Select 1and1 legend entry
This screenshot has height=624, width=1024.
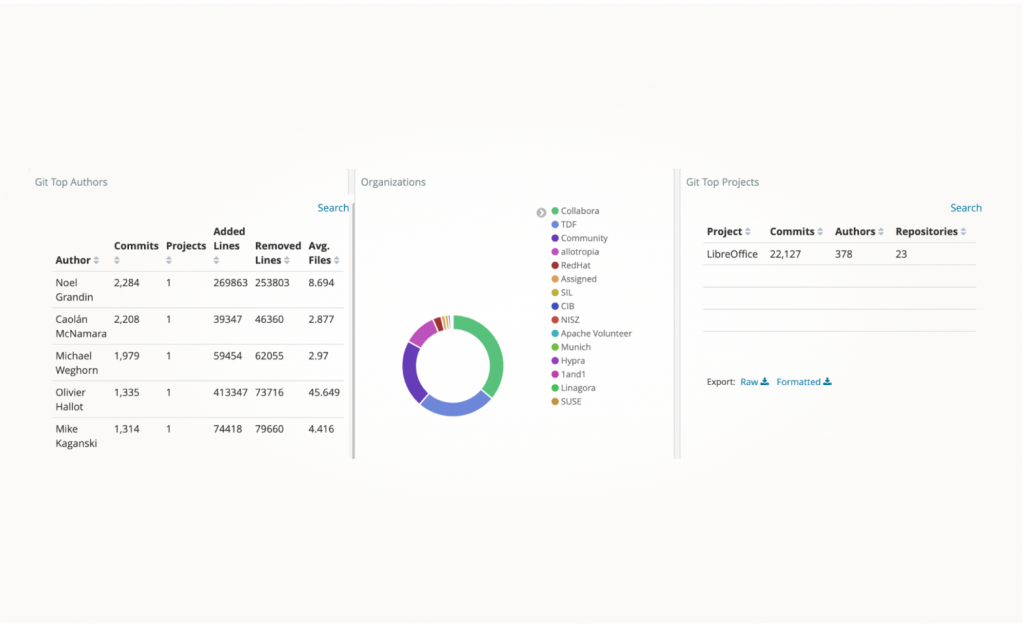[x=569, y=375]
